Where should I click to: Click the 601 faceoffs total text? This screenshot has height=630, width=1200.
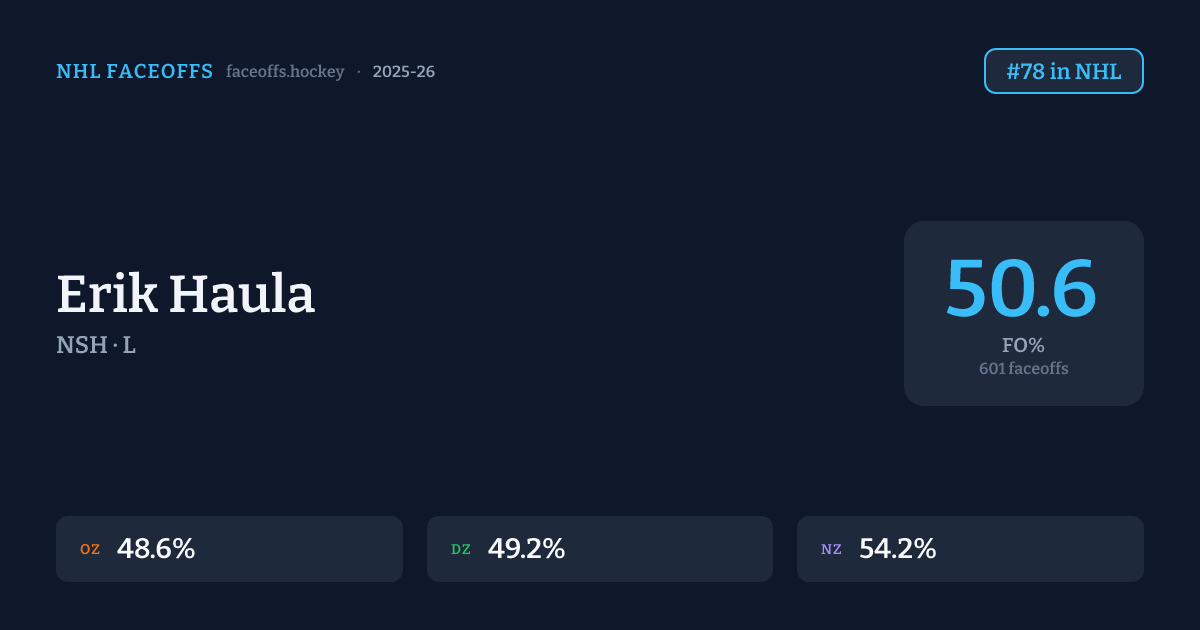pos(1023,369)
